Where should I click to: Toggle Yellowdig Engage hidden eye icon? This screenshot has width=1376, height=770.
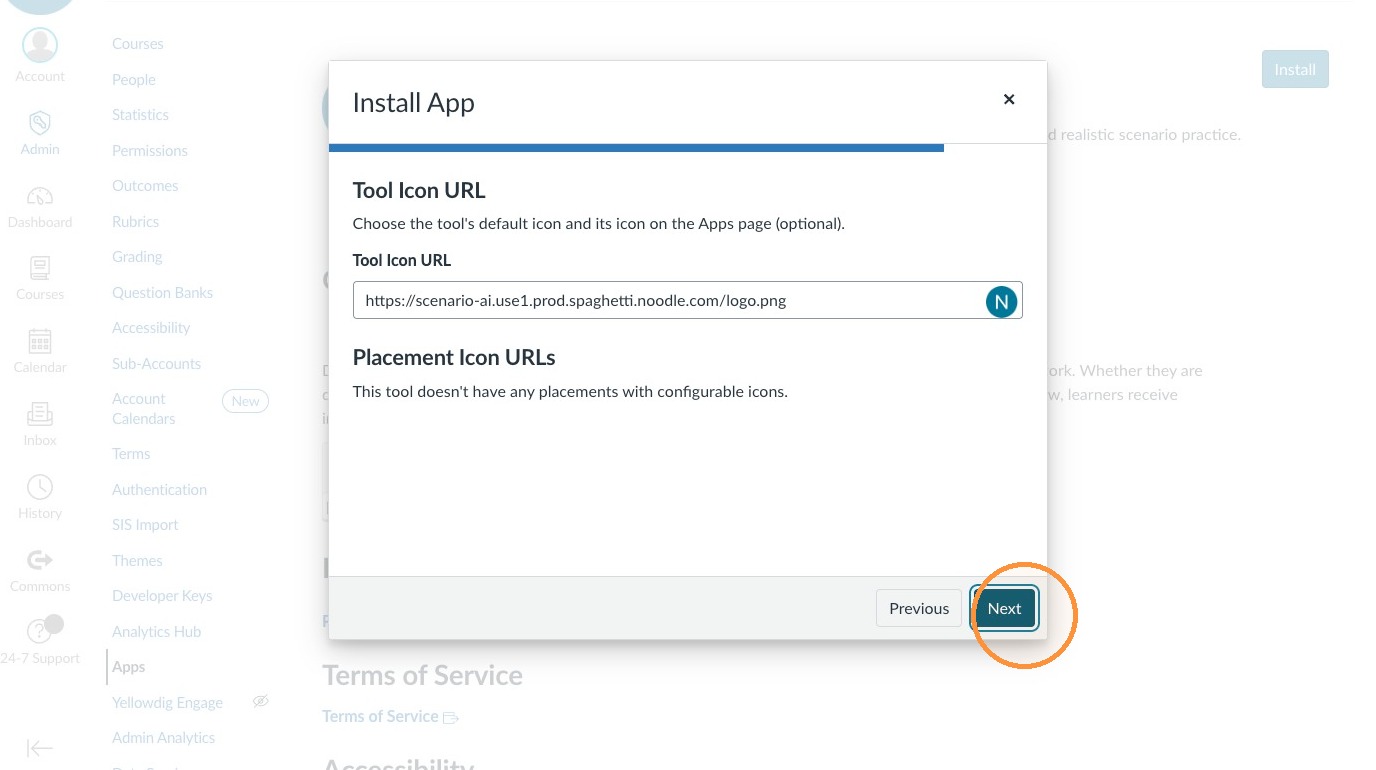[261, 702]
